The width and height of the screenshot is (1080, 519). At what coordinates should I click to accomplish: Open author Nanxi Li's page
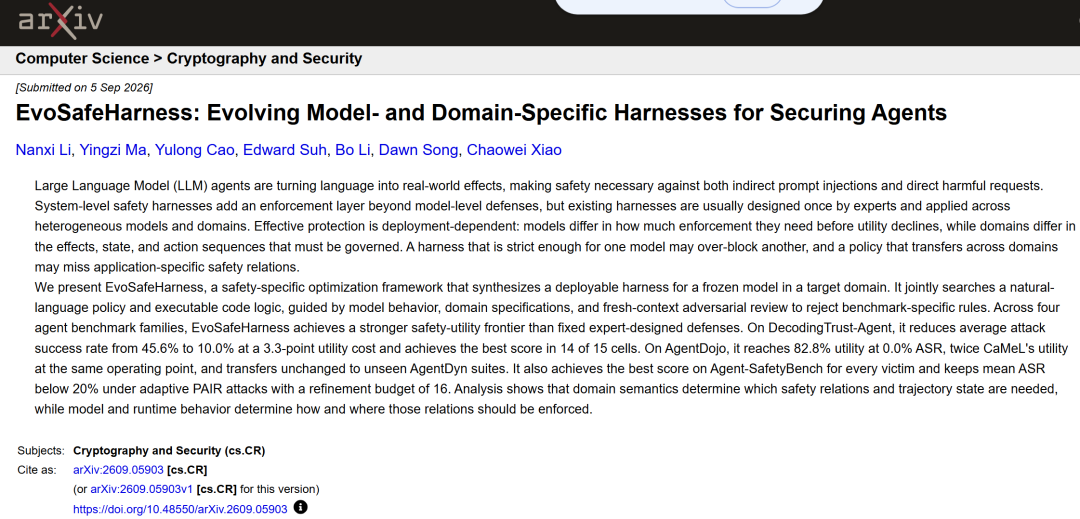[43, 150]
